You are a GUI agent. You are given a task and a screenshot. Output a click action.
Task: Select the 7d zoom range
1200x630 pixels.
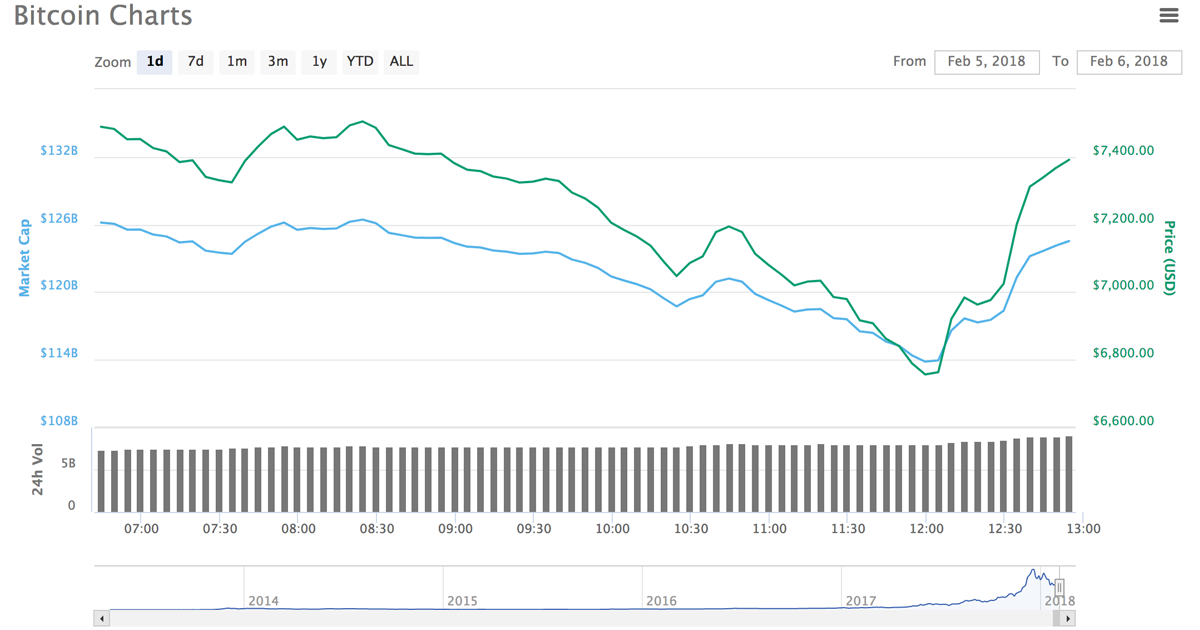pyautogui.click(x=196, y=61)
